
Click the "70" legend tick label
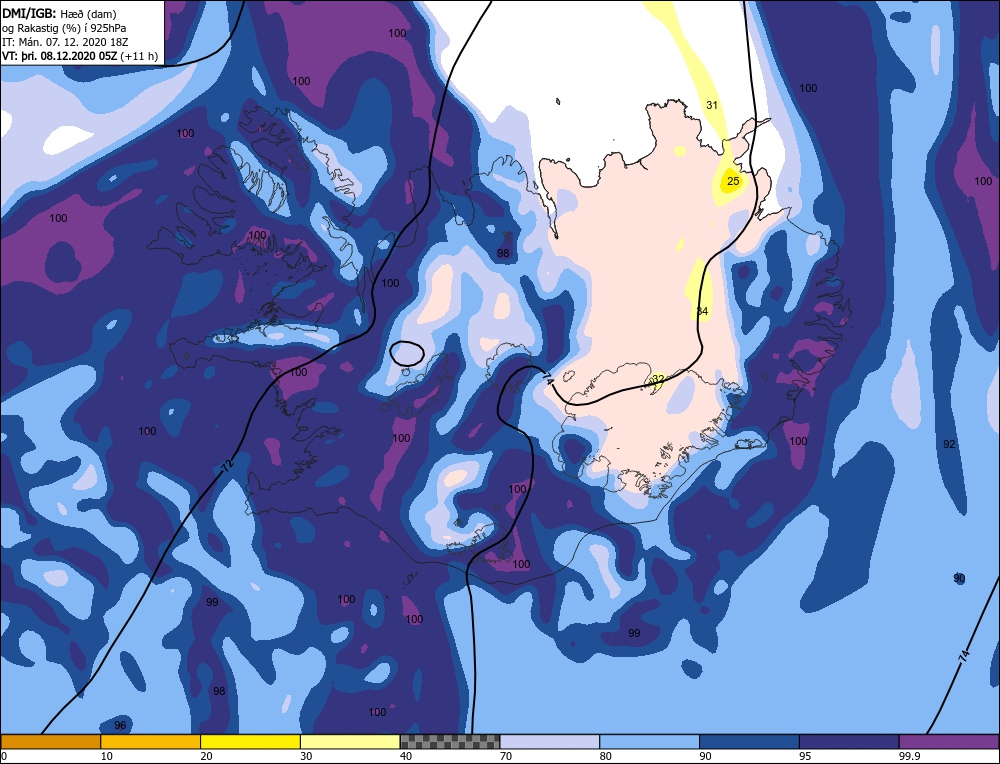[x=506, y=756]
